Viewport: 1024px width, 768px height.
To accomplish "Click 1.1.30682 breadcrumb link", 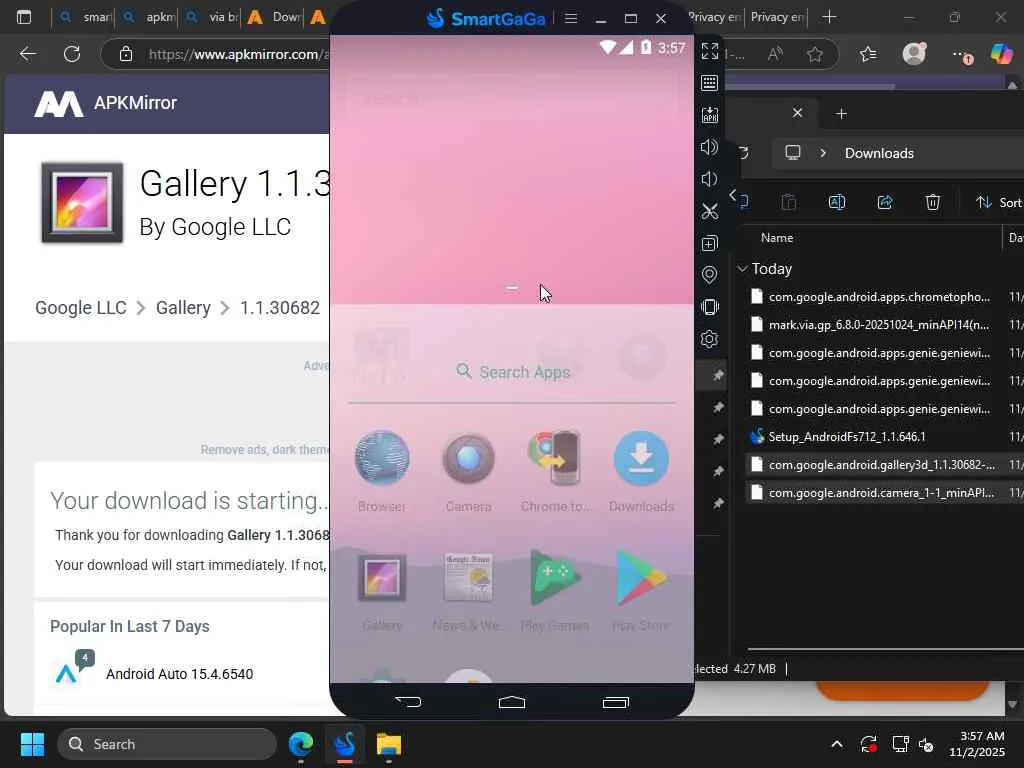I will [280, 308].
